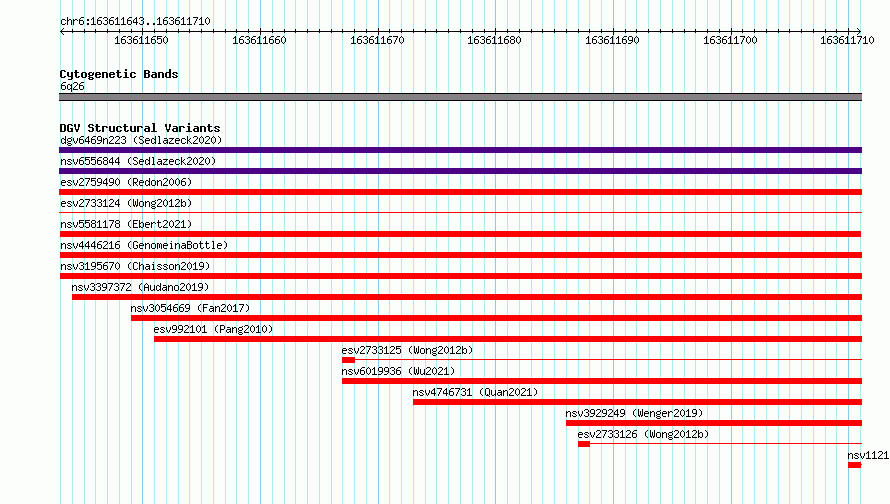Screen dimensions: 890x504
Task: Click the DGV Structural Variants track title
Action: 140,128
